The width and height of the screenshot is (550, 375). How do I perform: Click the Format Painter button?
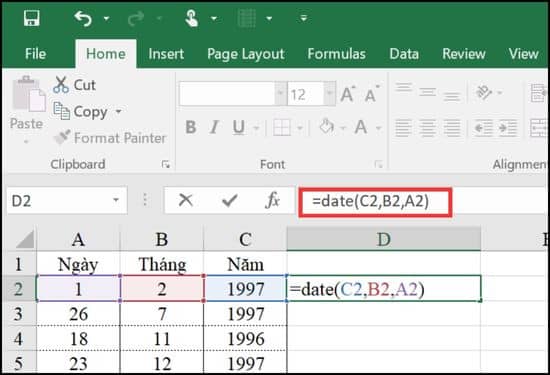[109, 138]
